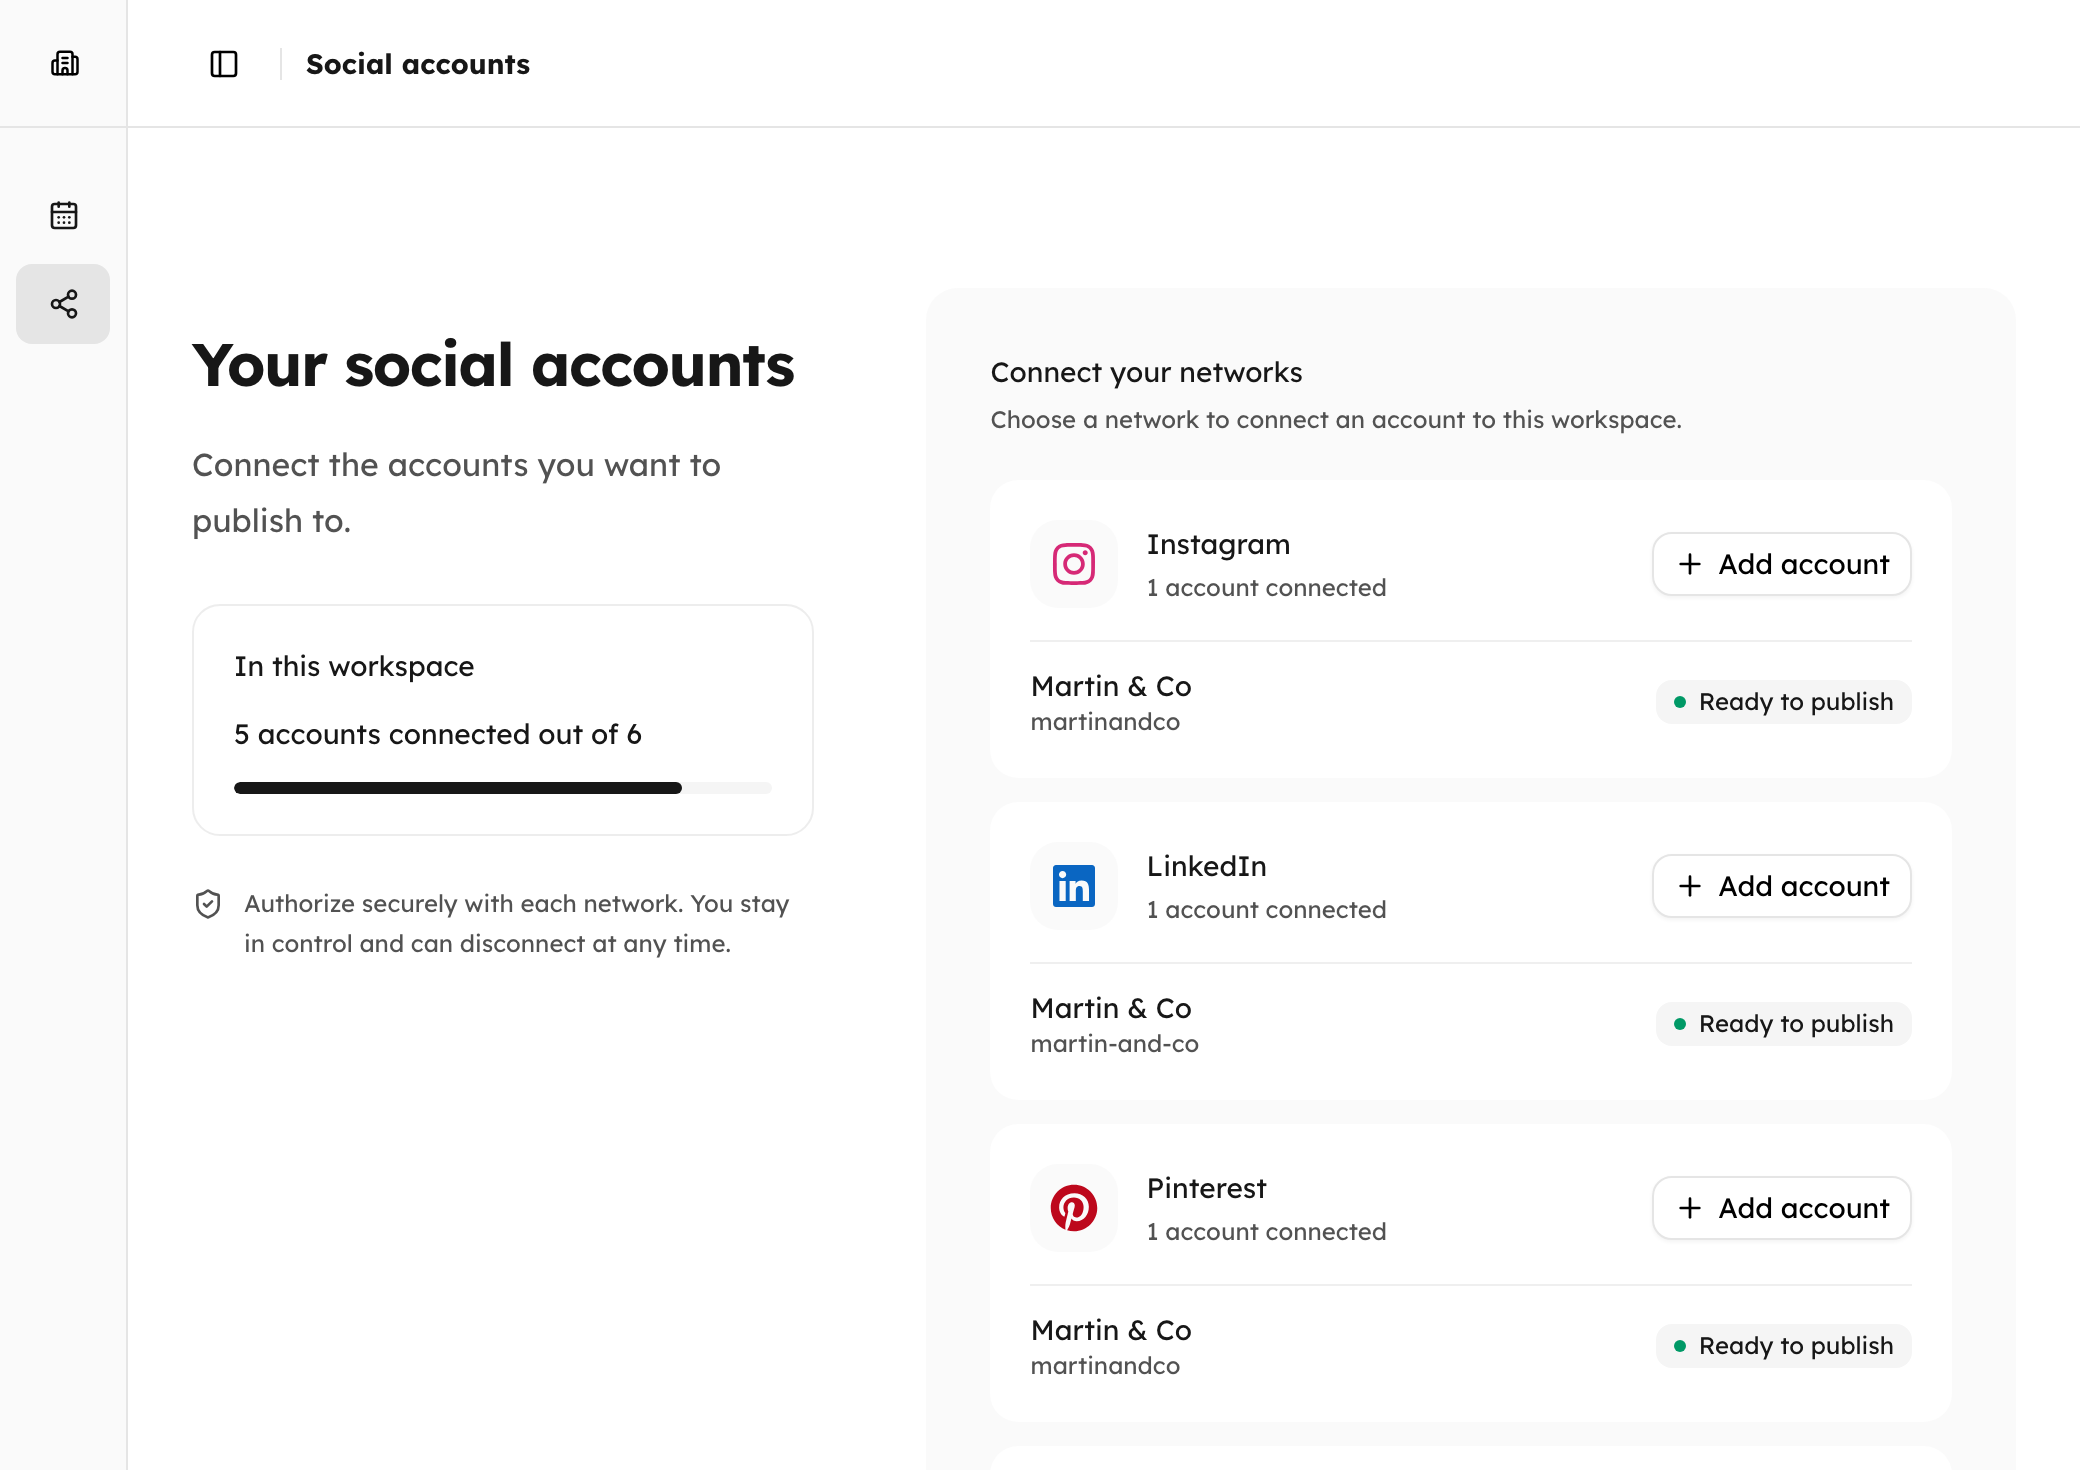Click Ready to publish badge under Pinterest
Viewport: 2080px width, 1470px height.
(1784, 1346)
